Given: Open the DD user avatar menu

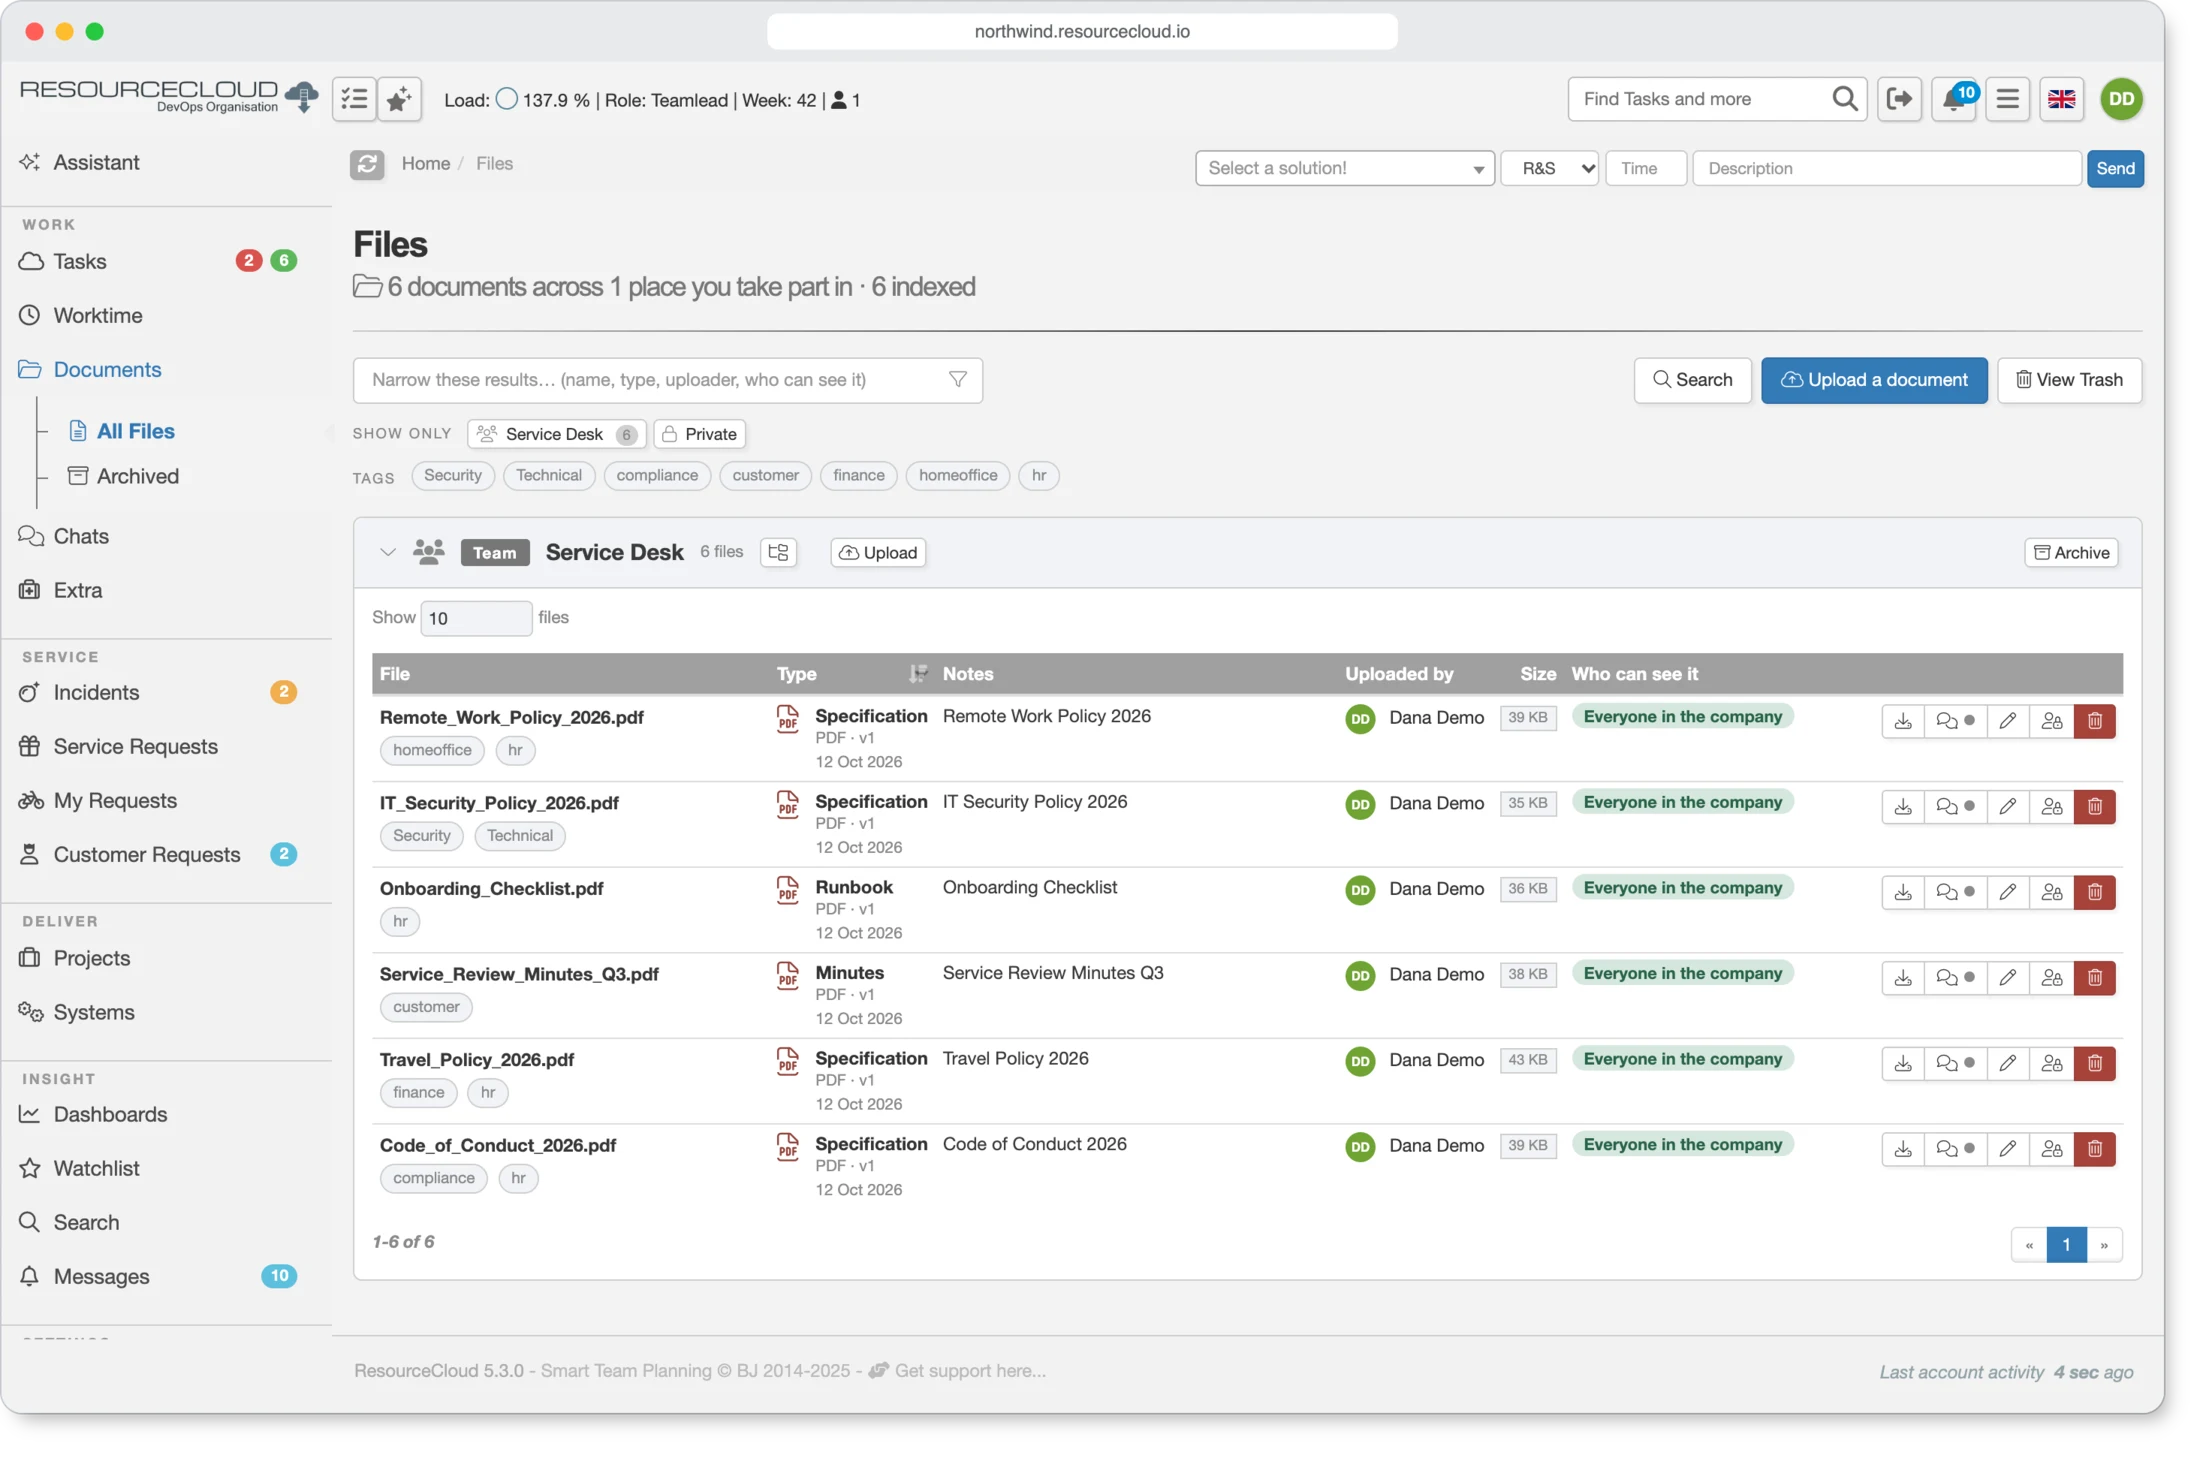Looking at the screenshot, I should [x=2122, y=99].
